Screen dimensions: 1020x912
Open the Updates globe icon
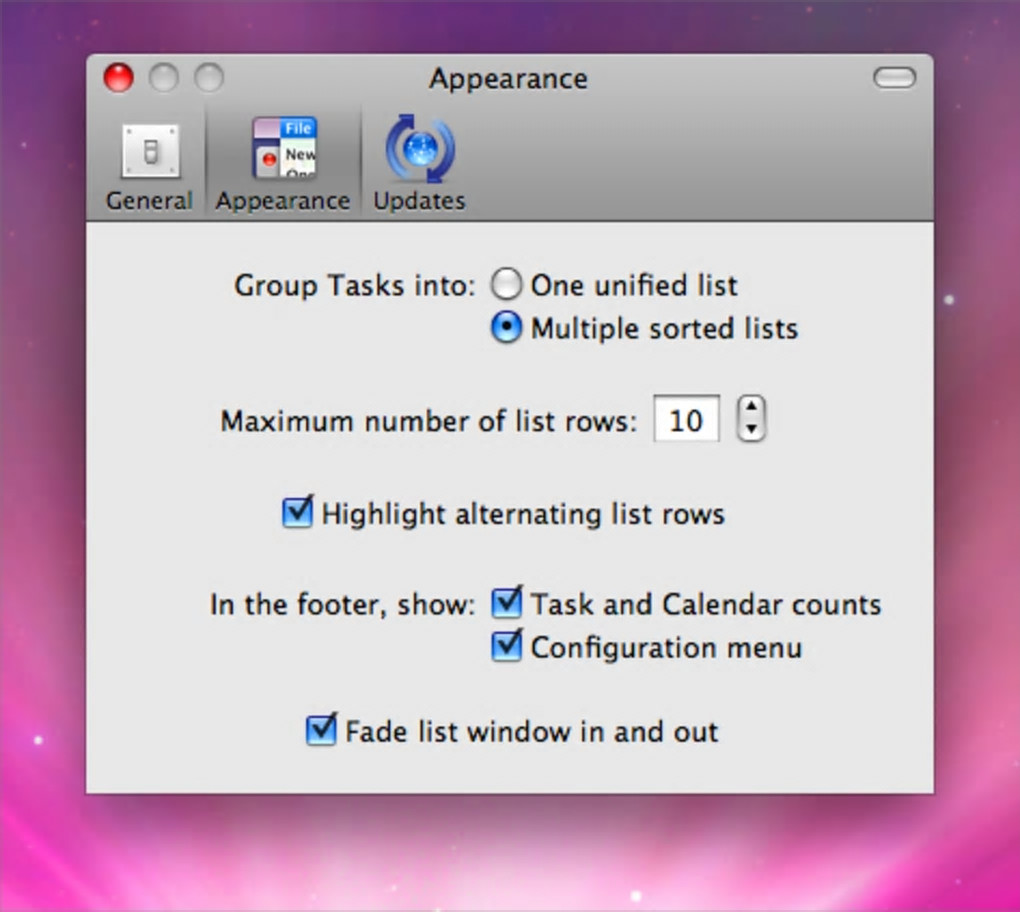[x=420, y=149]
